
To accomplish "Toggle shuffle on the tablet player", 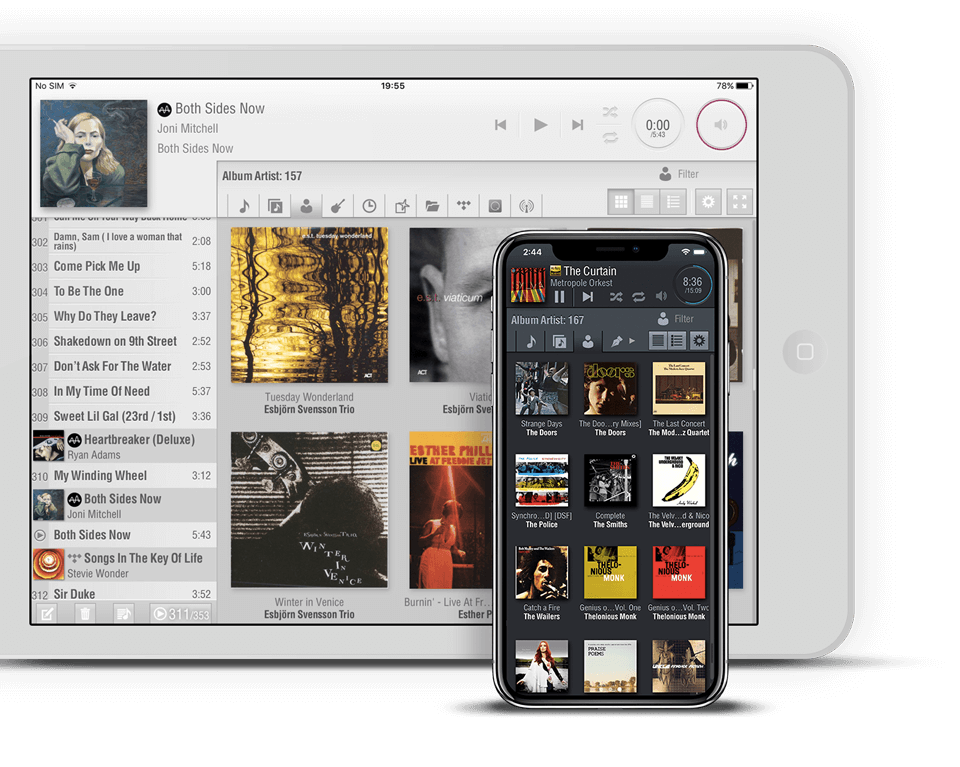I will pos(610,113).
